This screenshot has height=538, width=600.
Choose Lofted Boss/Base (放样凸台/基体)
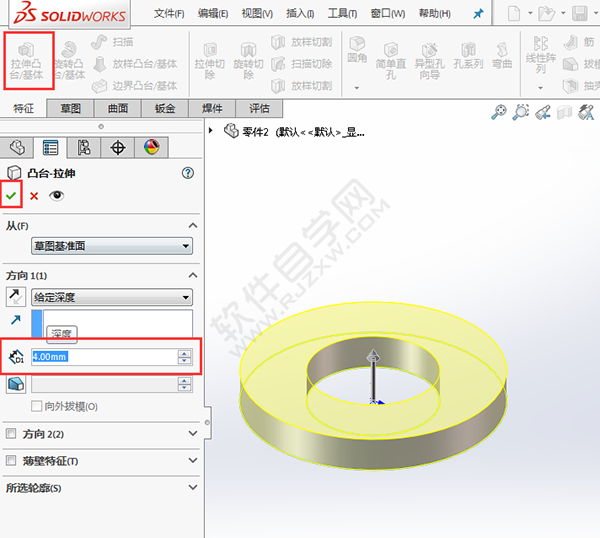coord(135,64)
